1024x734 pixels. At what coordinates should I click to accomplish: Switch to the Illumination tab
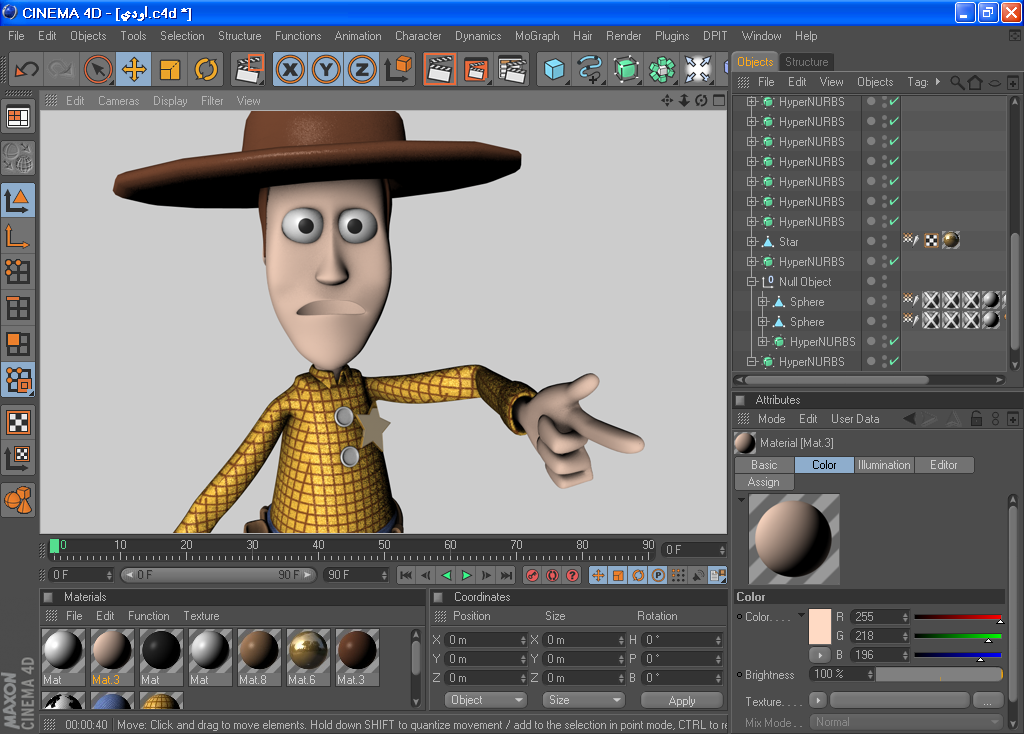[x=884, y=465]
